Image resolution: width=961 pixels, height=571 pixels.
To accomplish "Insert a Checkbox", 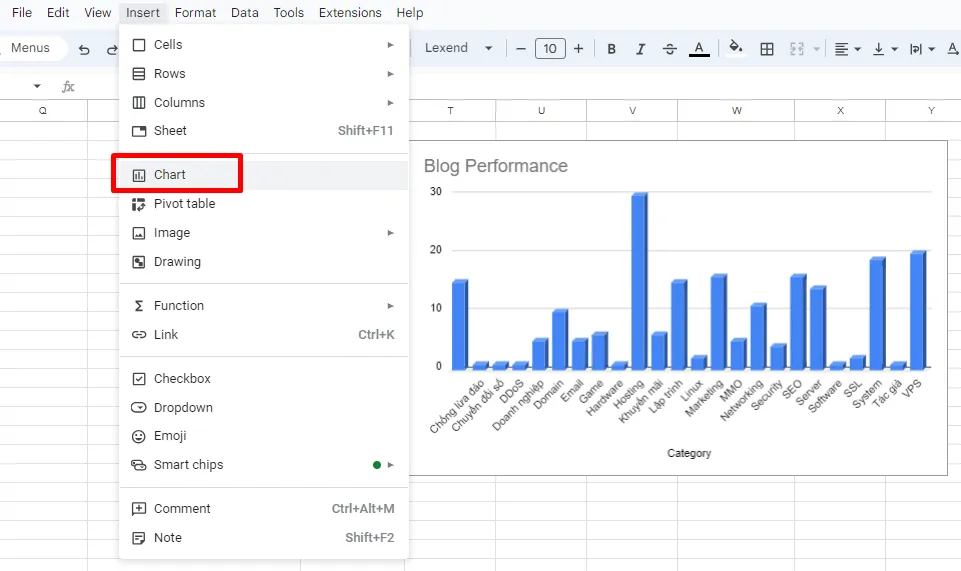I will pyautogui.click(x=264, y=379).
